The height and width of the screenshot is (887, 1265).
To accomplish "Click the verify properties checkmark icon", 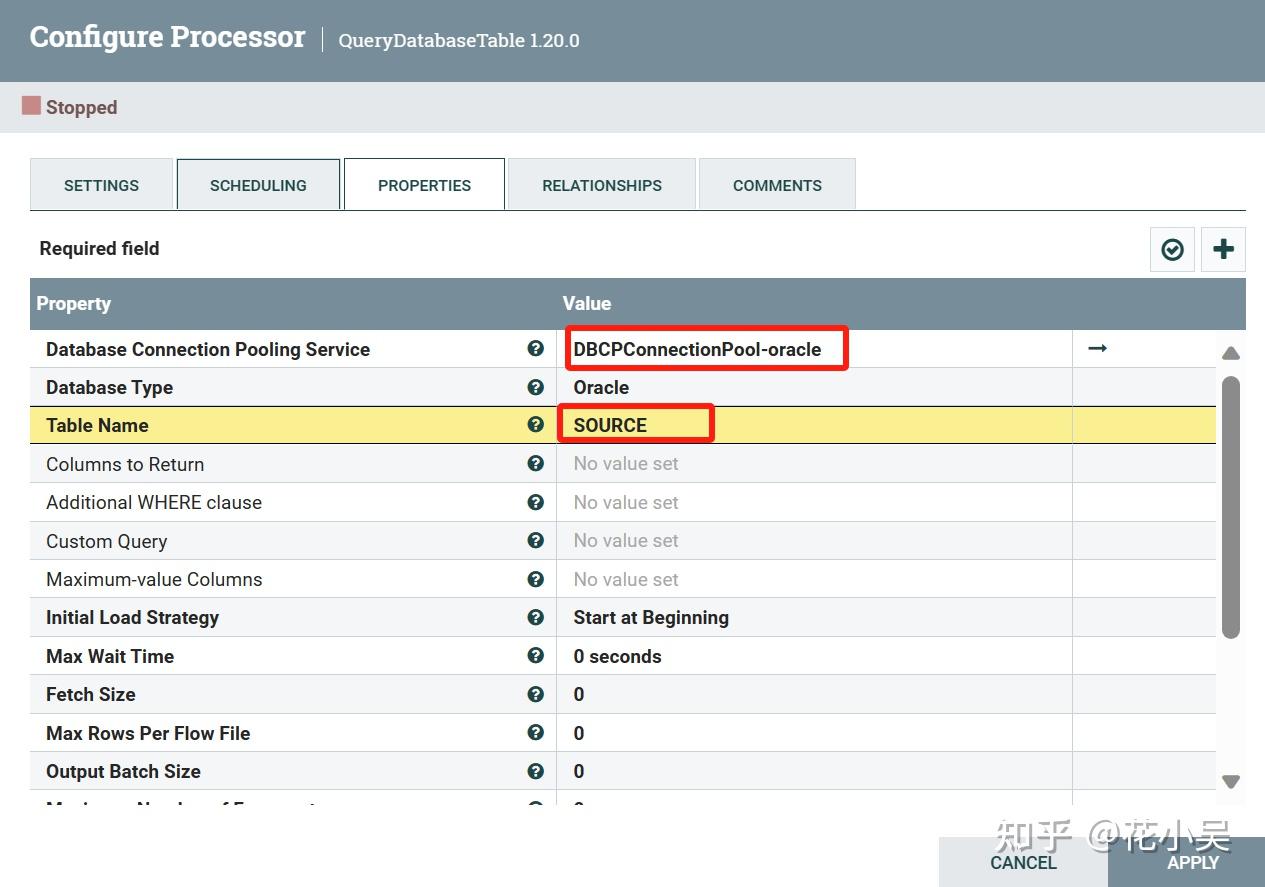I will 1172,249.
